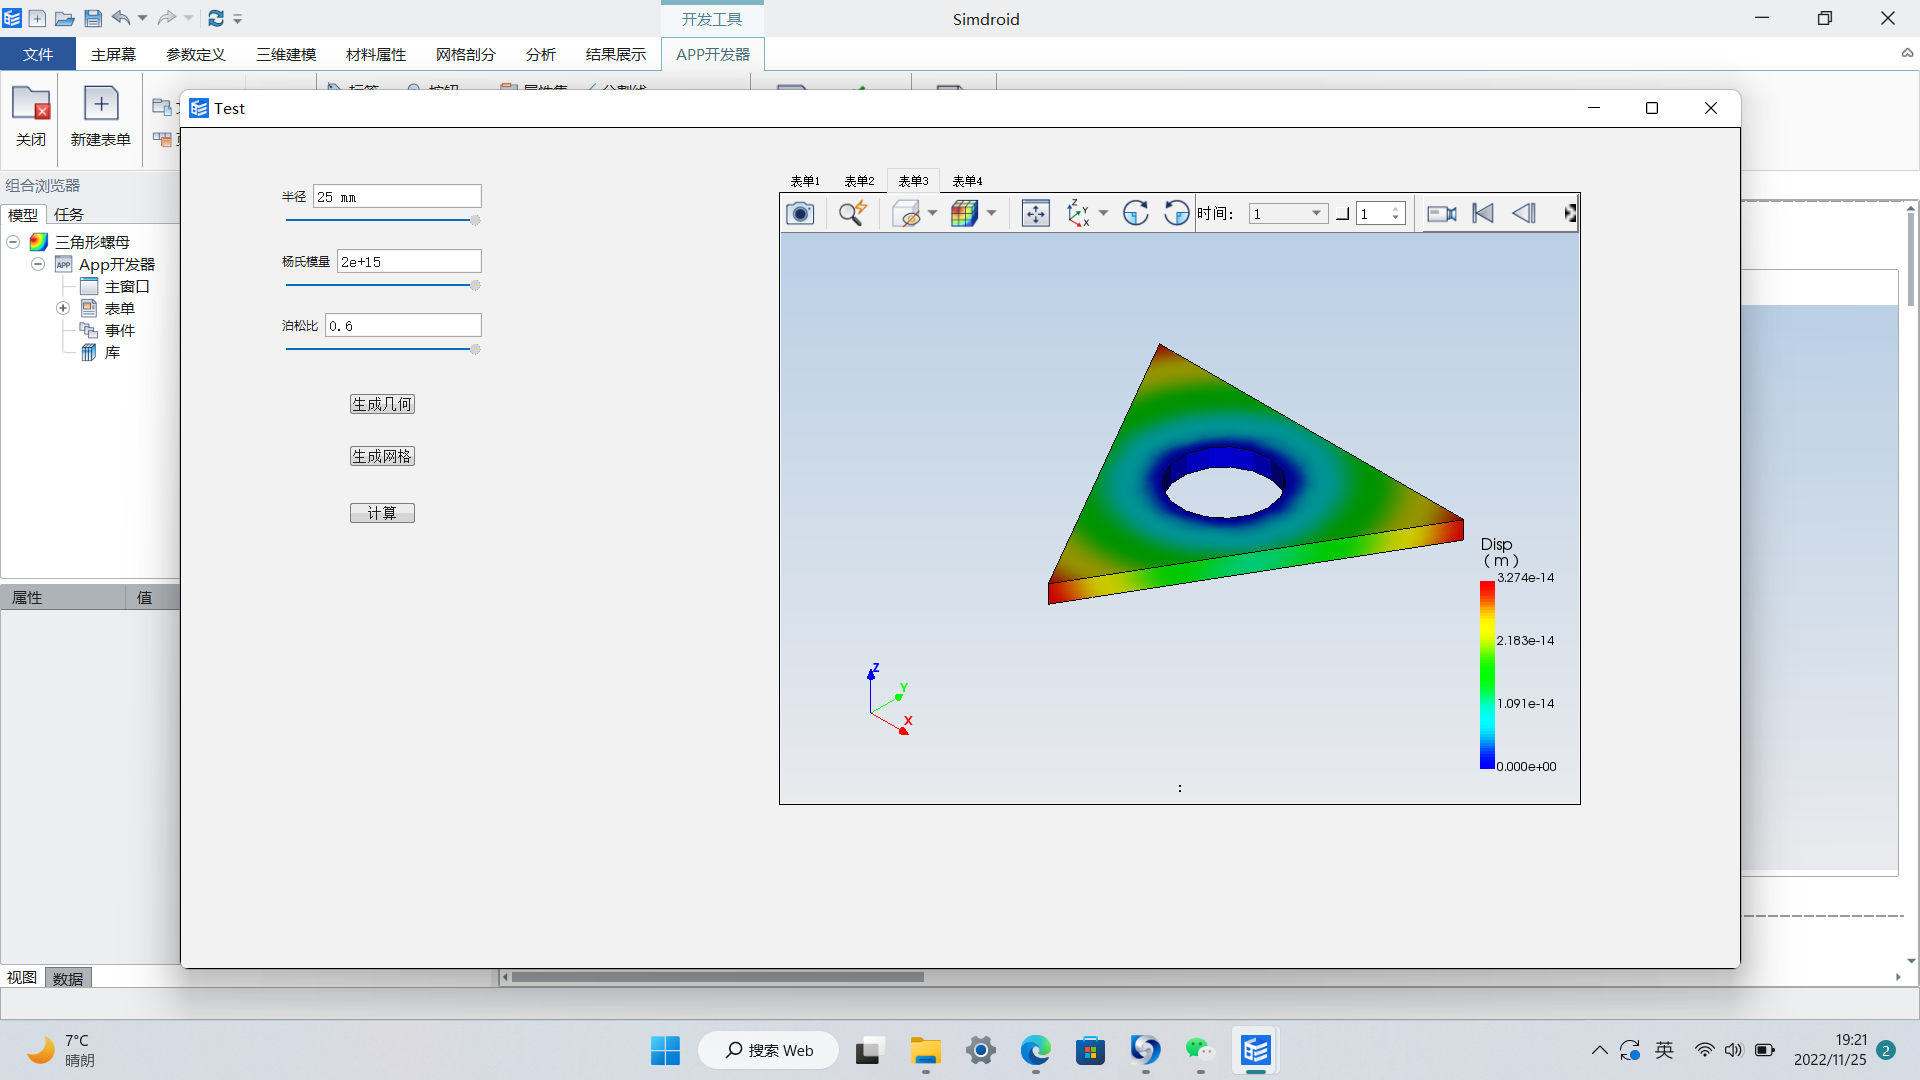1920x1080 pixels.
Task: Open the 三维建模 ribbon tab
Action: [286, 54]
